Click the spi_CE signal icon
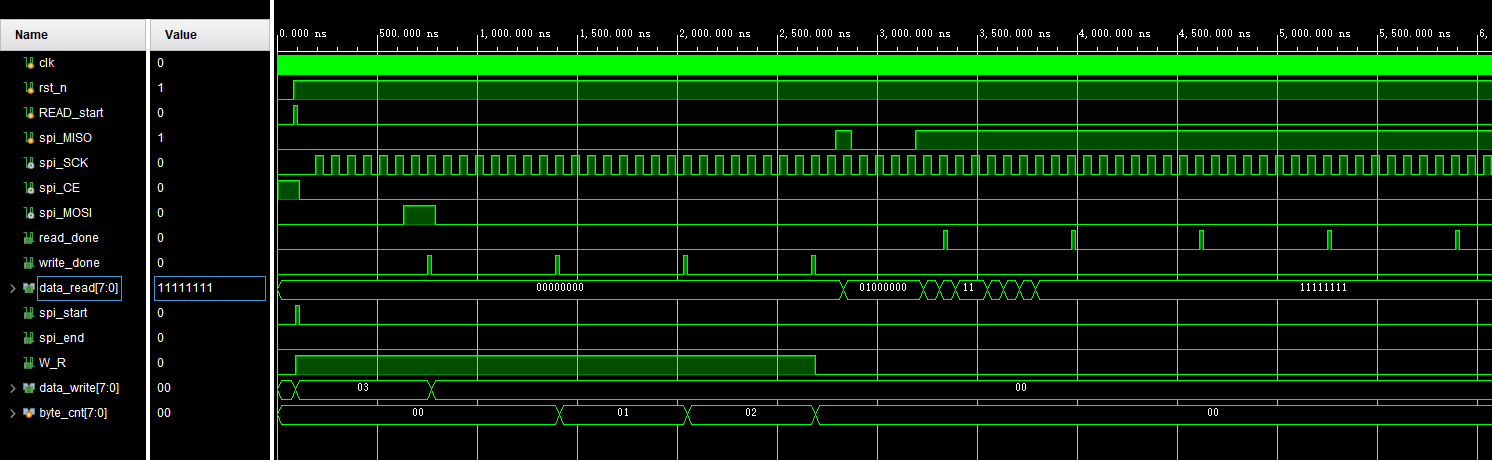 coord(28,188)
